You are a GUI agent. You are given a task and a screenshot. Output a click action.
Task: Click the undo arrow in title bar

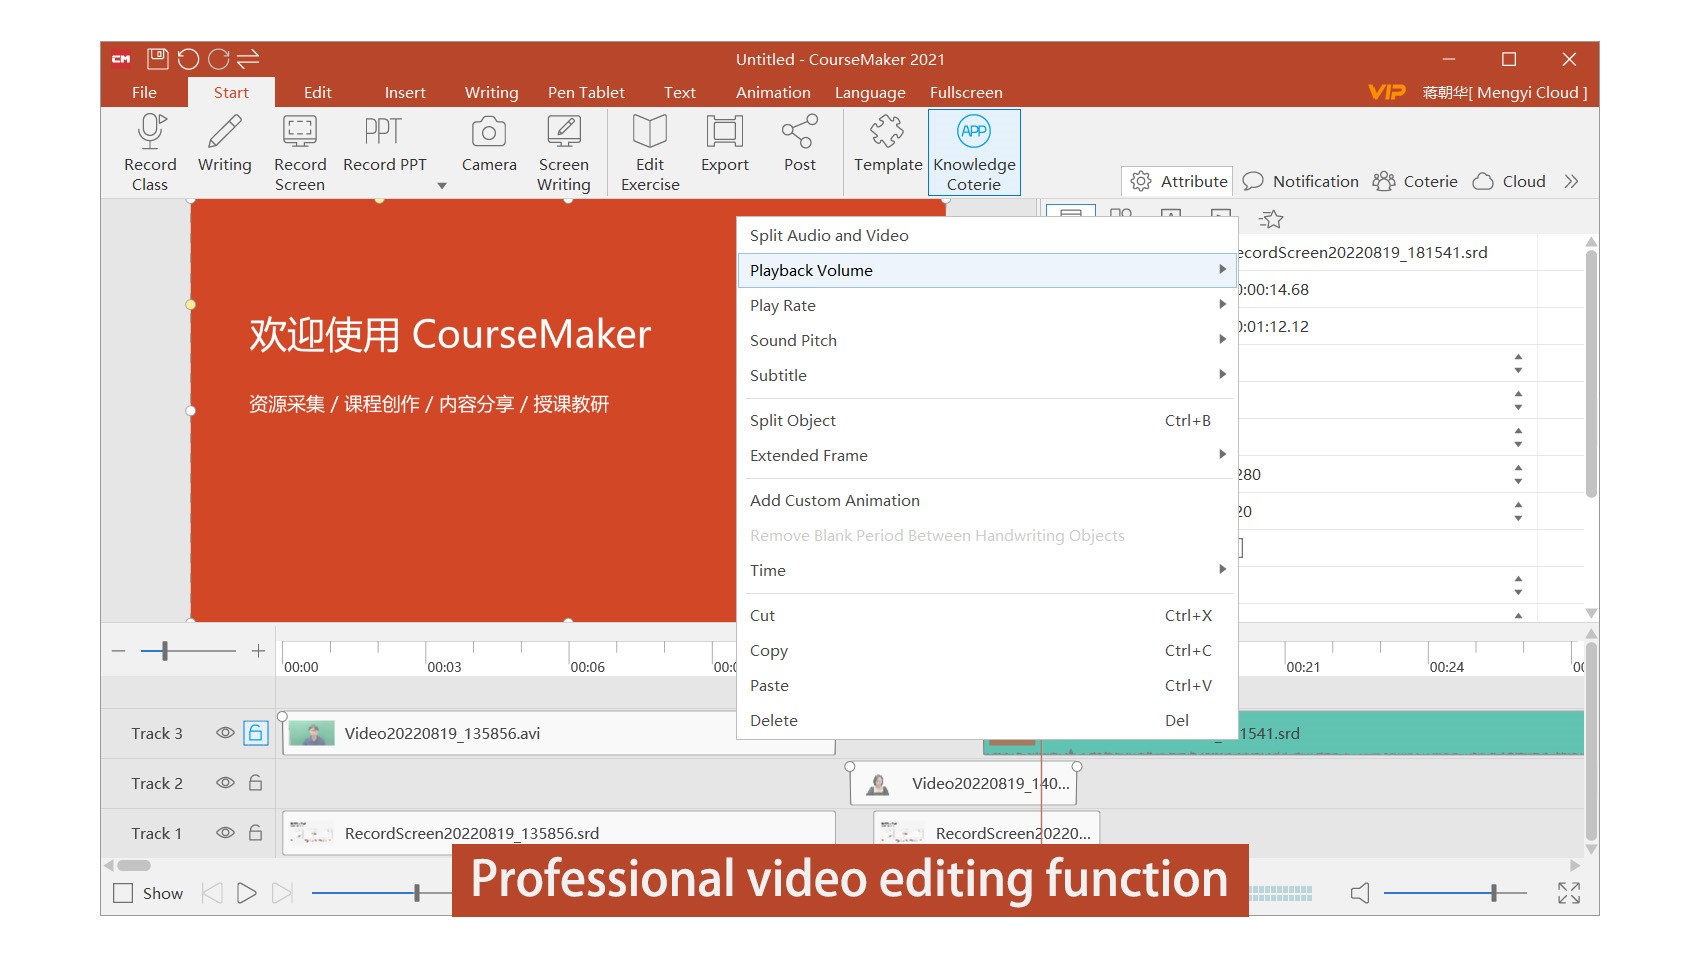(188, 59)
